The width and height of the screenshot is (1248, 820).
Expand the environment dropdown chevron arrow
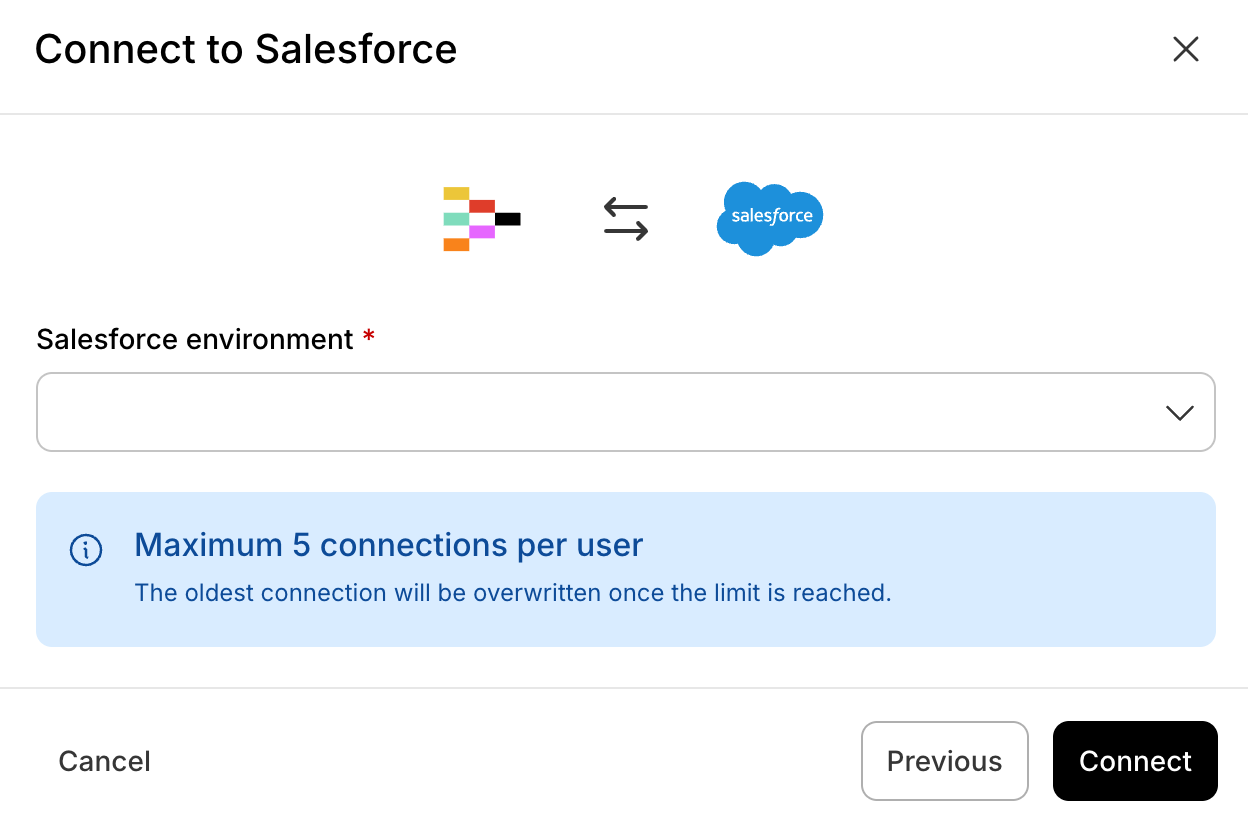point(1179,413)
